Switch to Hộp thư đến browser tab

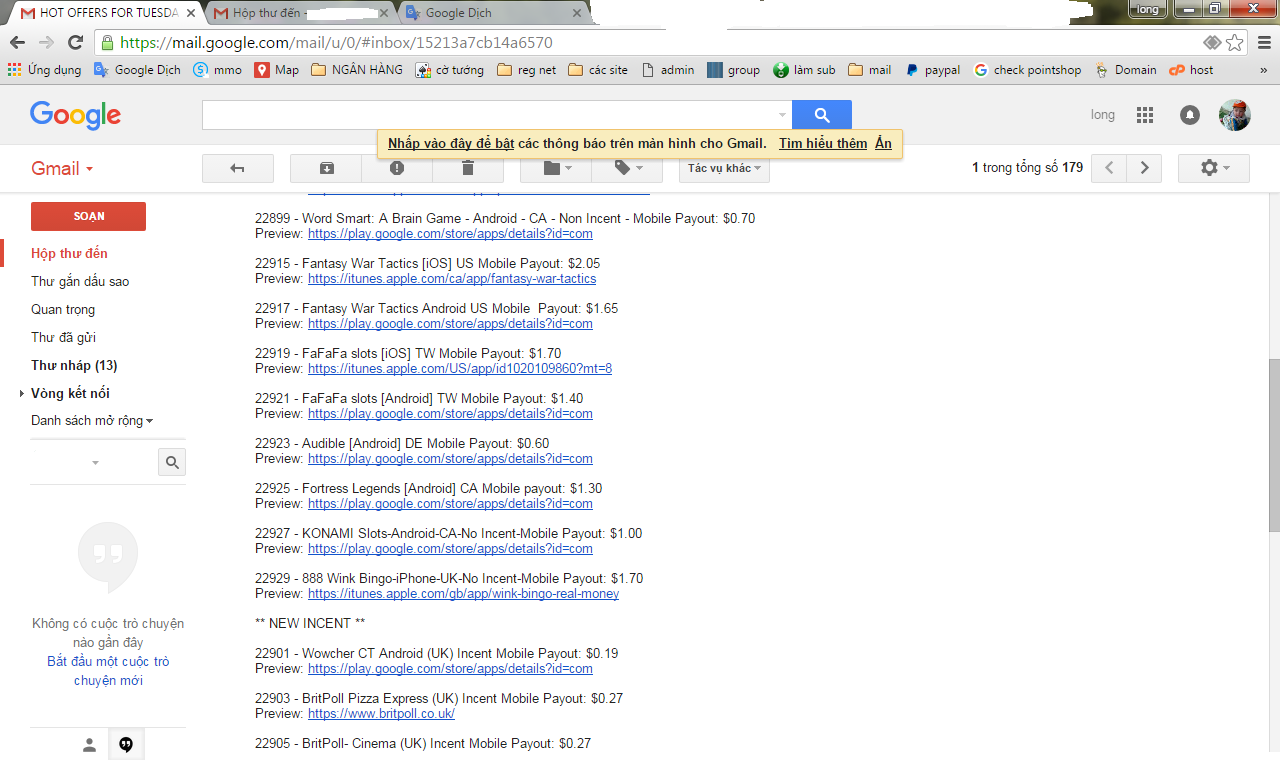(x=298, y=13)
